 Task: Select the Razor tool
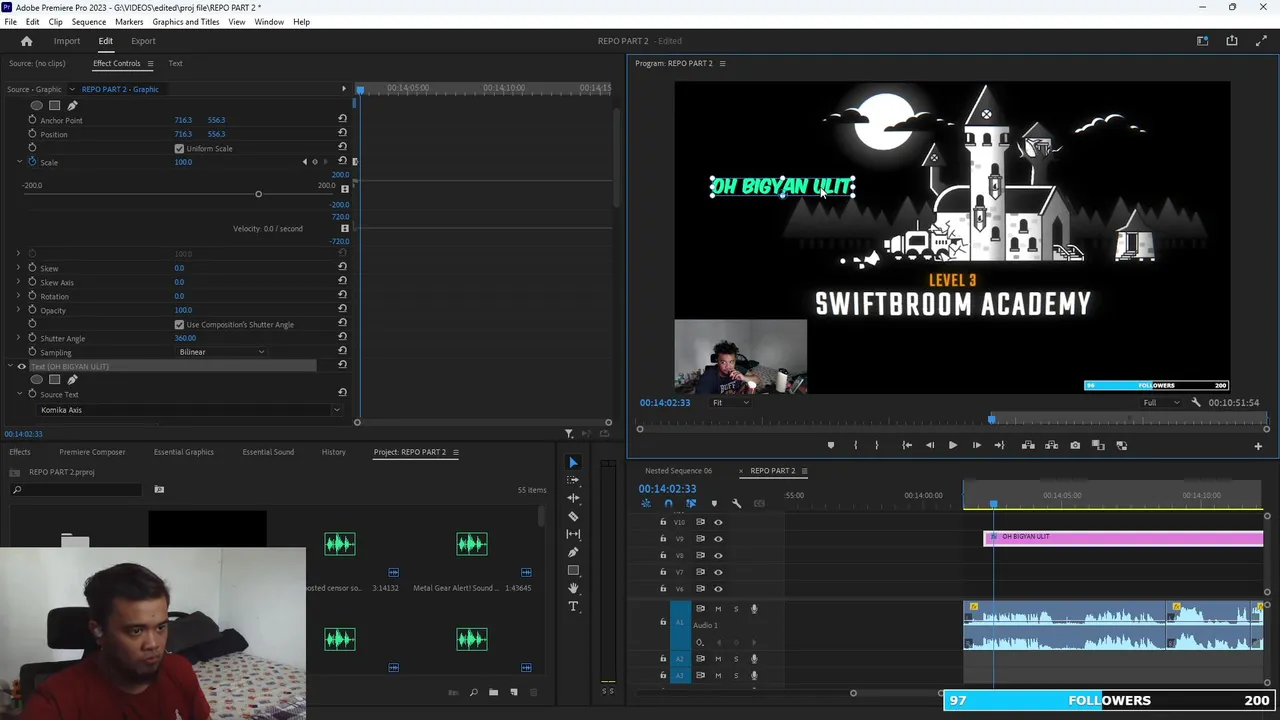pyautogui.click(x=573, y=516)
